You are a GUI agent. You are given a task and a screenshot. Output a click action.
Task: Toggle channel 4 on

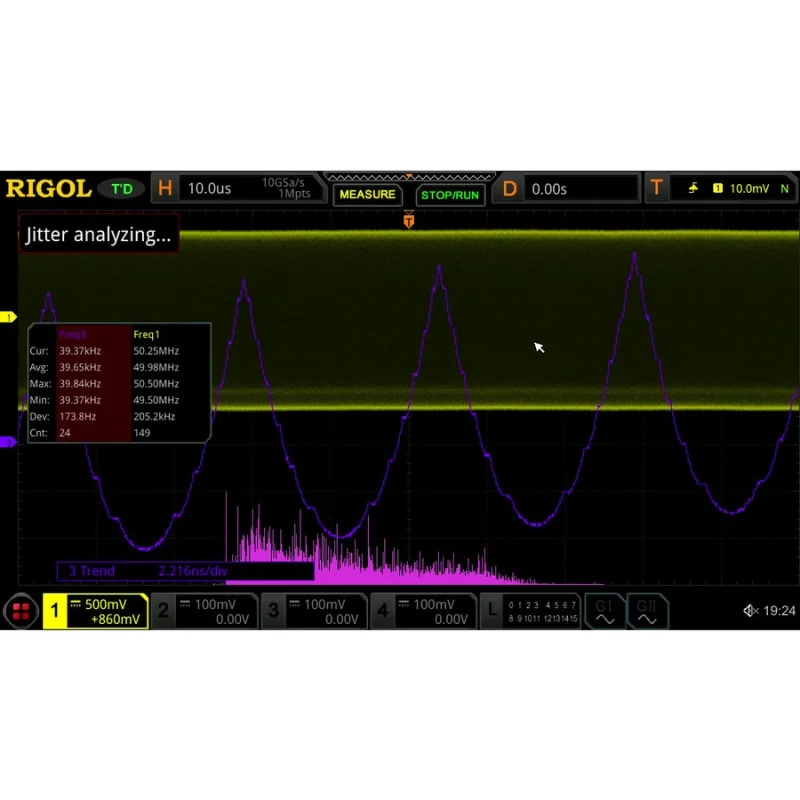(383, 611)
